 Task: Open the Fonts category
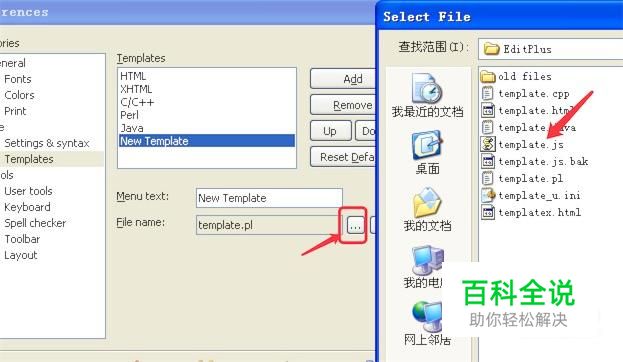(18, 79)
